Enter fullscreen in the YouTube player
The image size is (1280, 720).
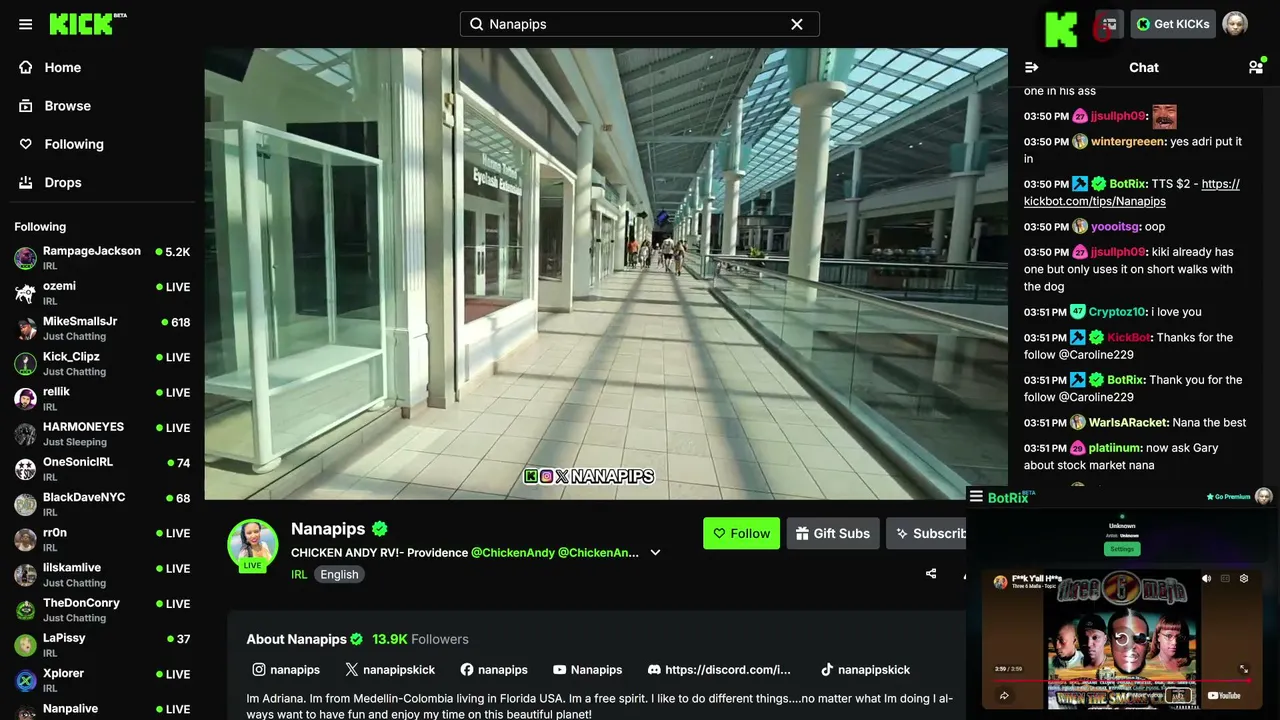pyautogui.click(x=1244, y=669)
